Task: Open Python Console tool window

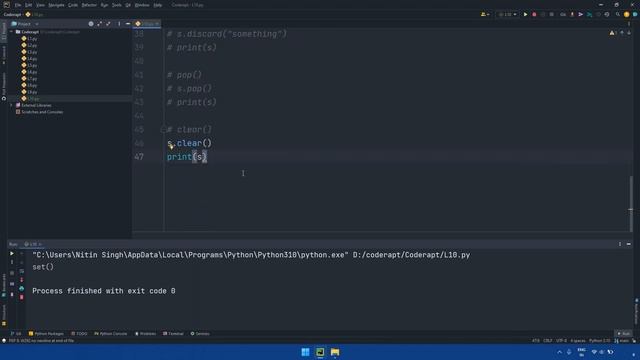Action: point(111,333)
